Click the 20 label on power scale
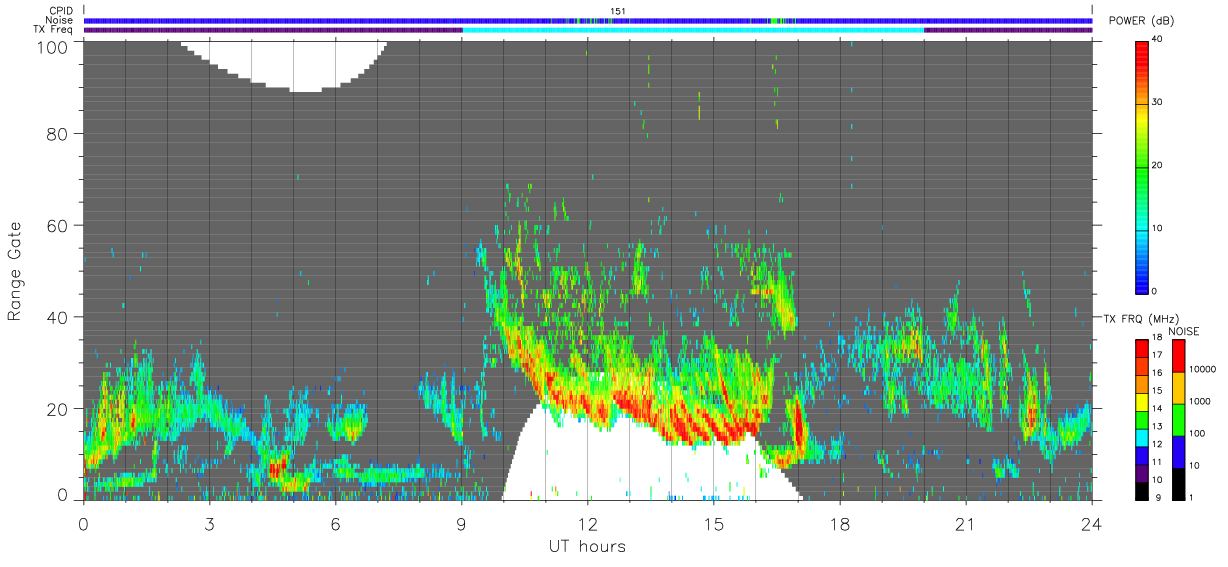This screenshot has height=567, width=1228. coord(1159,166)
